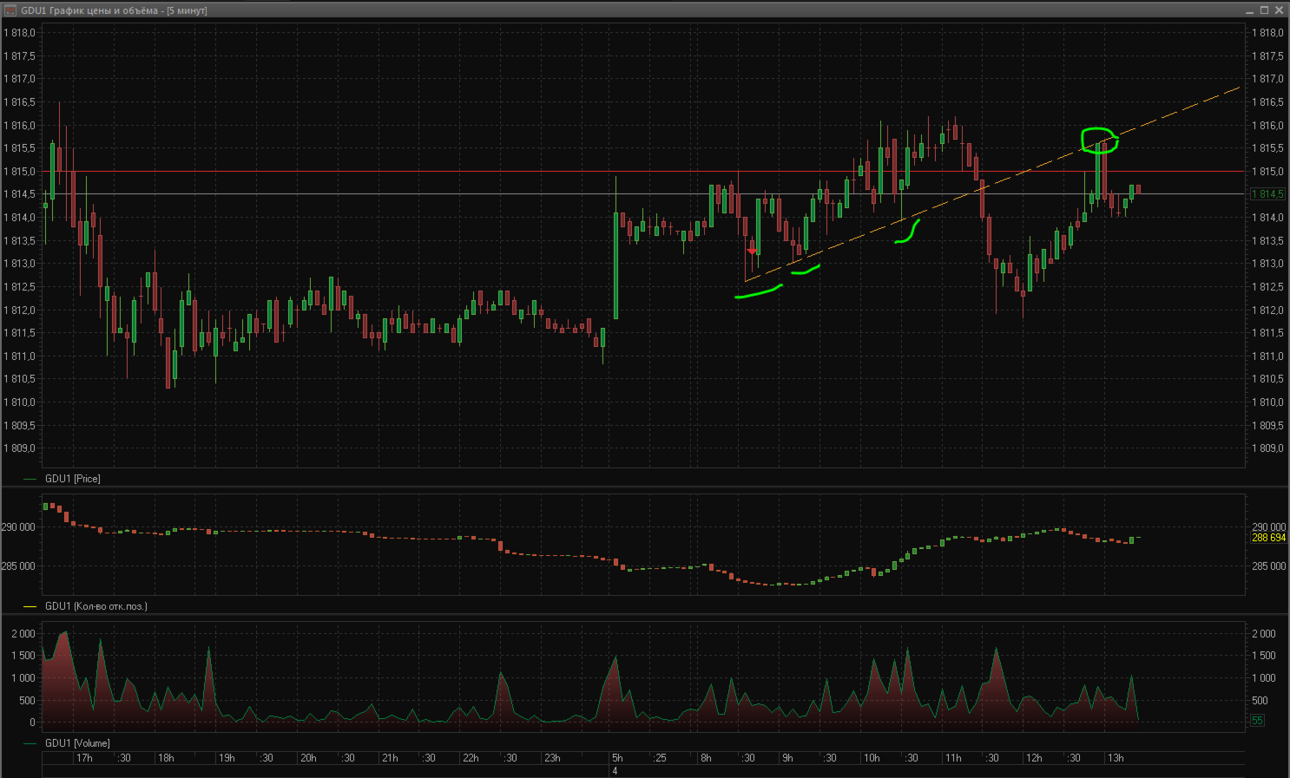This screenshot has width=1290, height=778.
Task: Click the 17h label on the time axis
Action: tap(85, 758)
